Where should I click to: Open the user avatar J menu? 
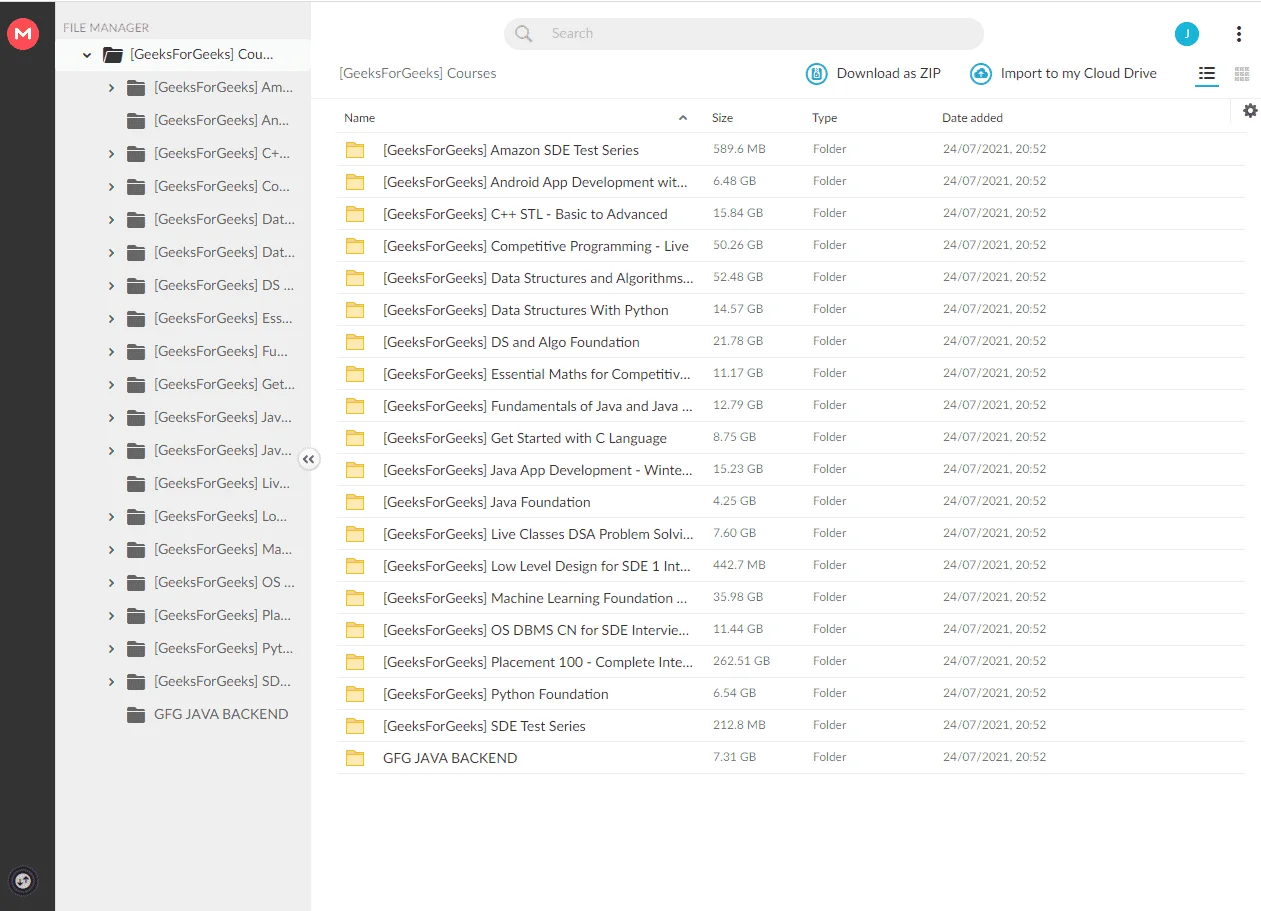[x=1186, y=34]
